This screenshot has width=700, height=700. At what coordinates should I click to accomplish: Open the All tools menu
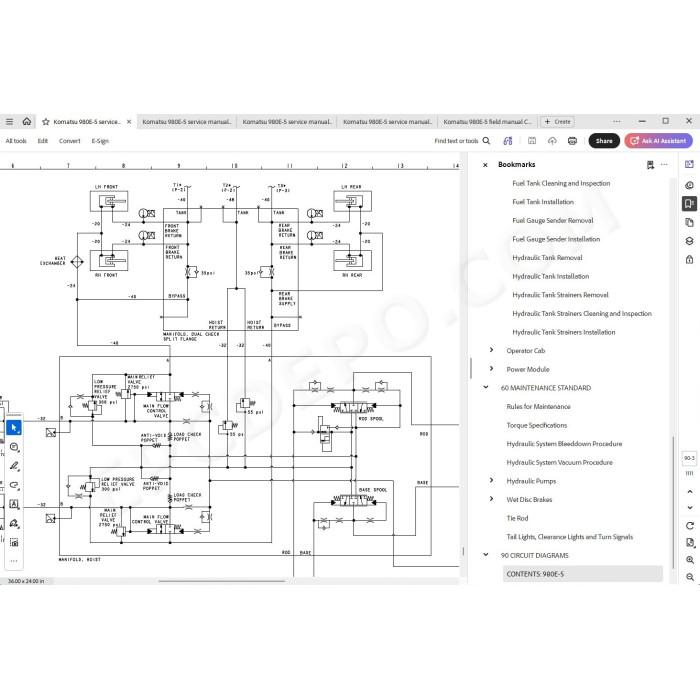16,141
